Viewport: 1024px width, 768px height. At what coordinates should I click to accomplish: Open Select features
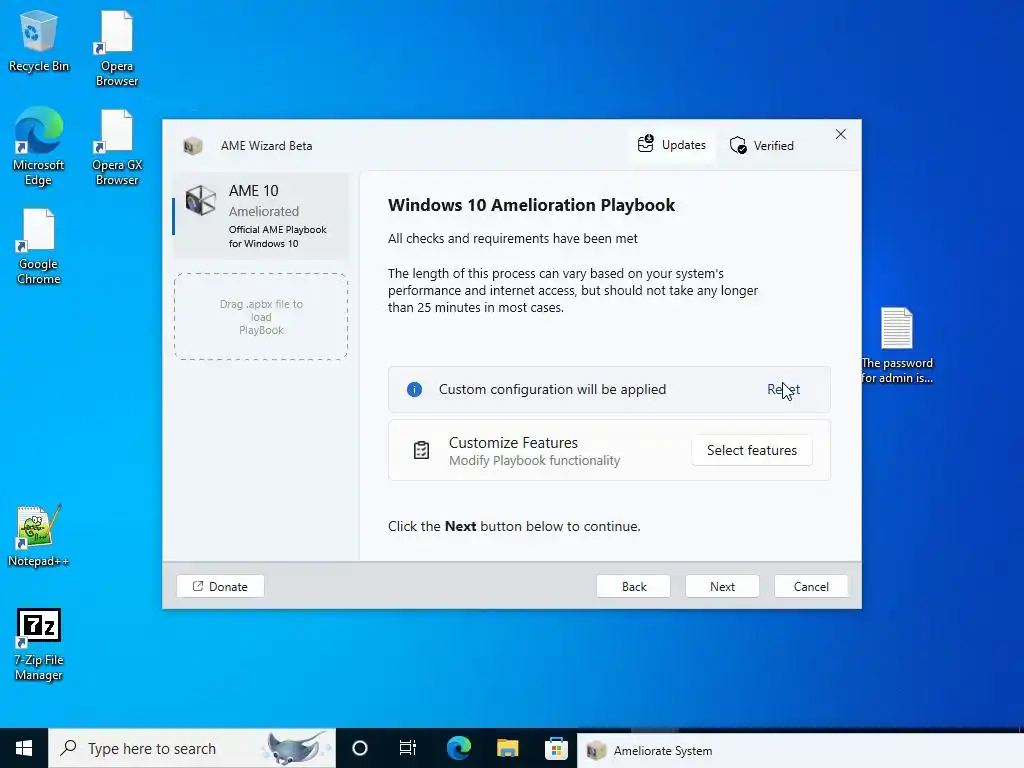[x=752, y=451]
